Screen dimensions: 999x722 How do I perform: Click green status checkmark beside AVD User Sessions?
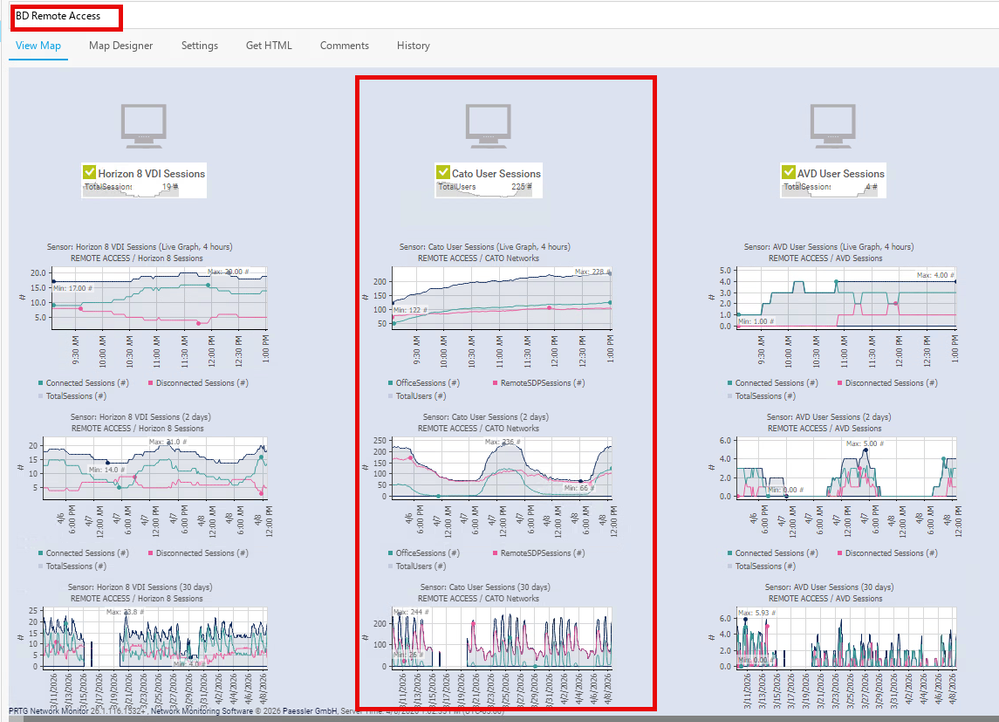pyautogui.click(x=788, y=173)
